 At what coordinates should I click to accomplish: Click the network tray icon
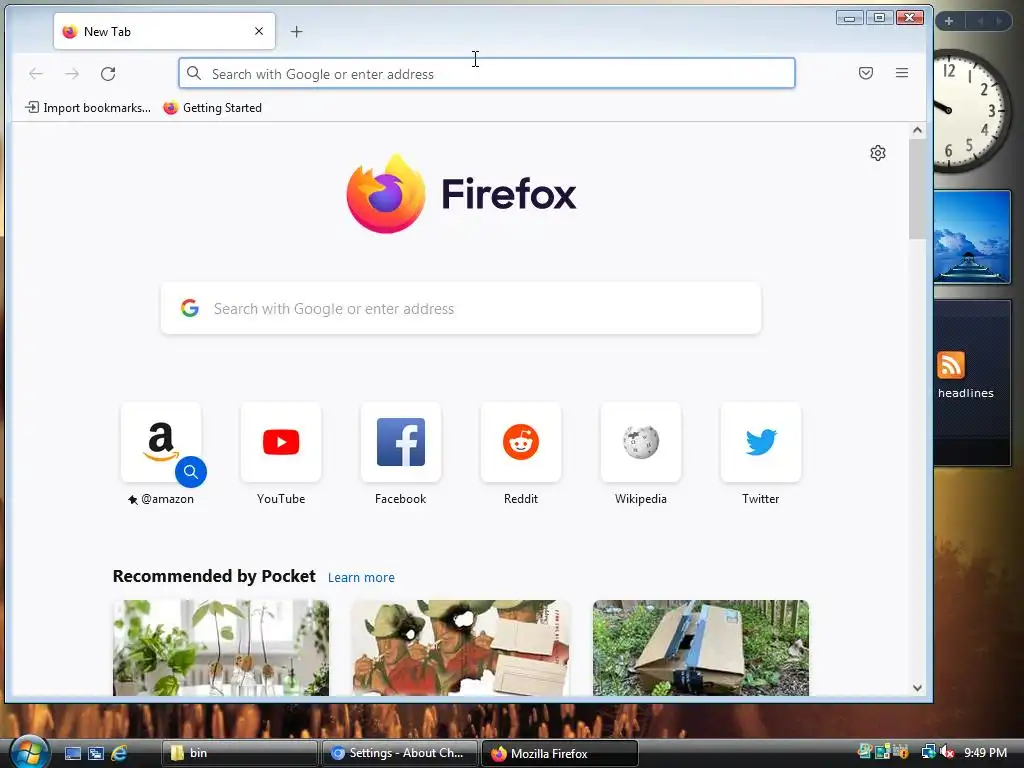[x=928, y=752]
